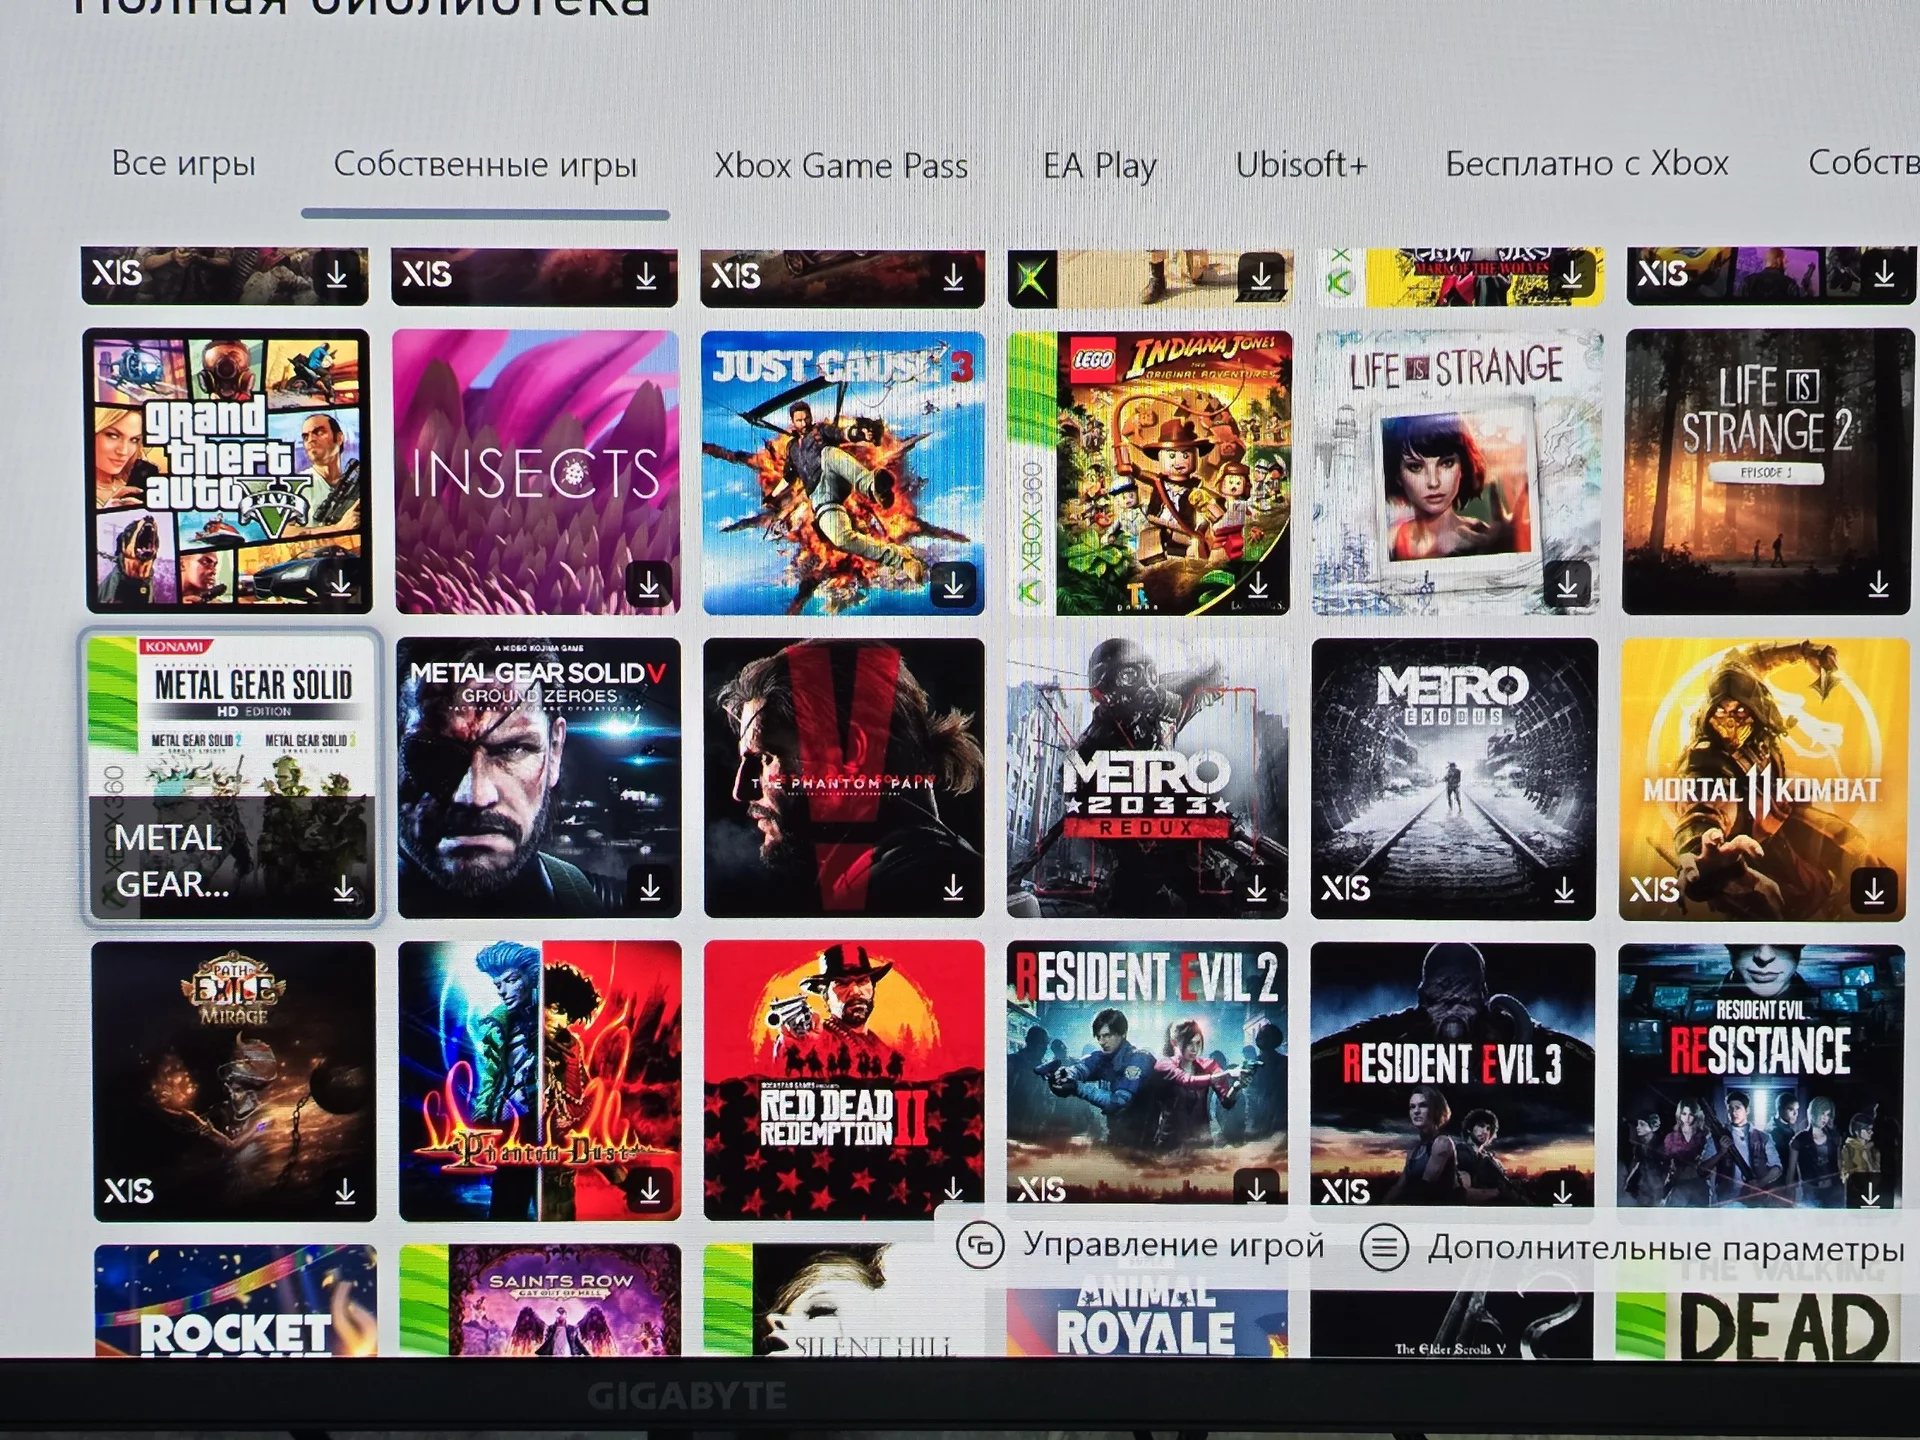Click download icon on Phantom Dust
Image resolution: width=1920 pixels, height=1440 pixels.
click(650, 1190)
